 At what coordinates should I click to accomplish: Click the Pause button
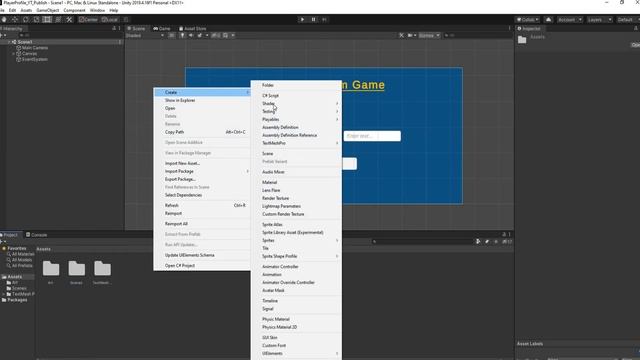tap(313, 19)
